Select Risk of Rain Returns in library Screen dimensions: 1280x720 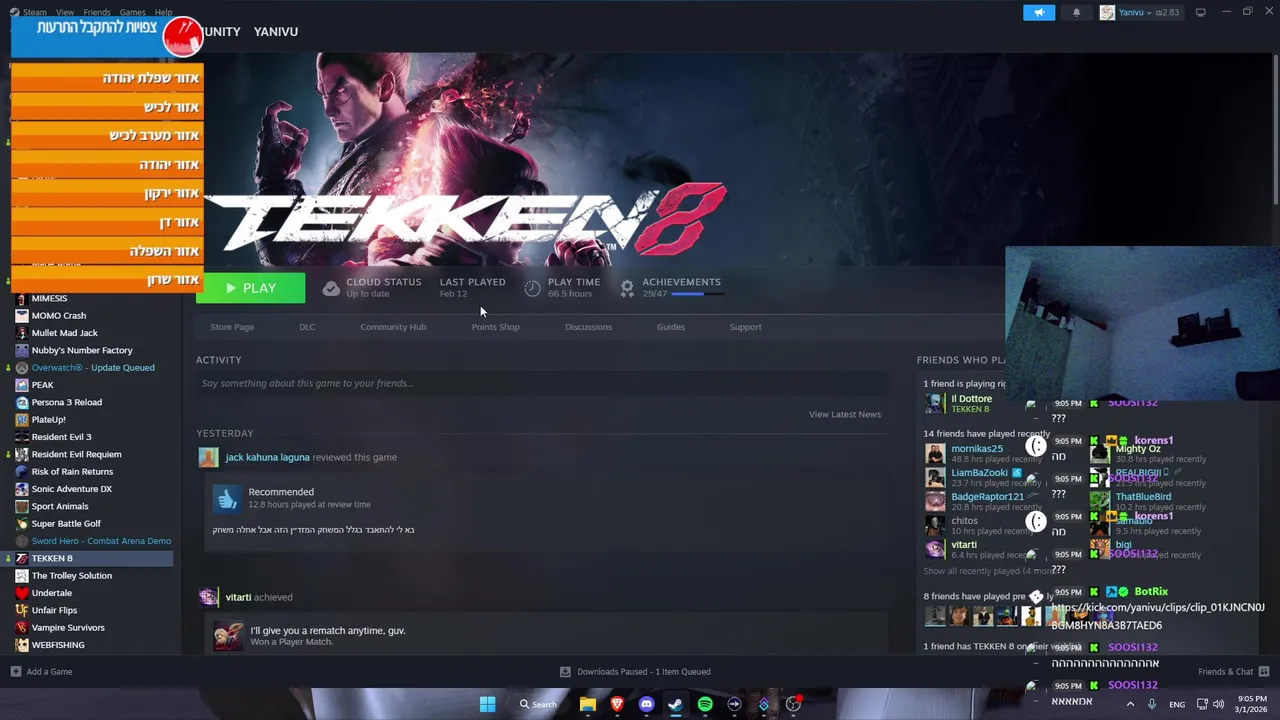pos(72,472)
